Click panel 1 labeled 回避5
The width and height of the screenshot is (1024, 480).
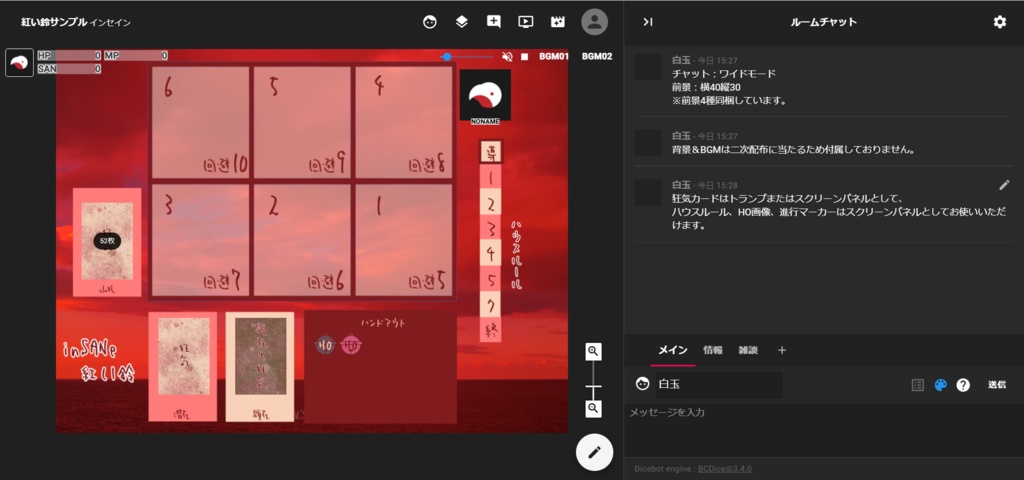[404, 240]
